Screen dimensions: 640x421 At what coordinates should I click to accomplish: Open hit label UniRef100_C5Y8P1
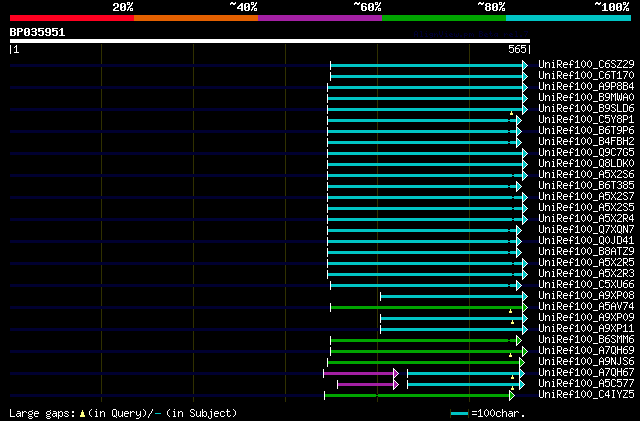coord(586,120)
